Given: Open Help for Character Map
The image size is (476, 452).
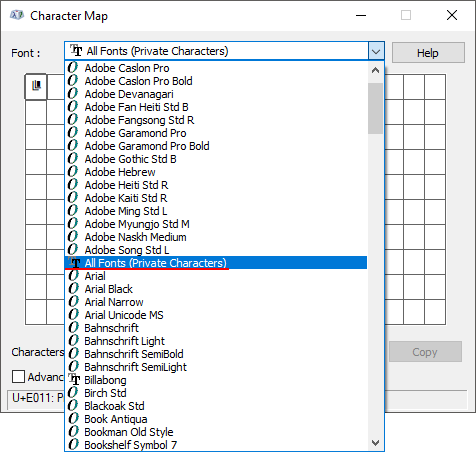Looking at the screenshot, I should click(428, 53).
